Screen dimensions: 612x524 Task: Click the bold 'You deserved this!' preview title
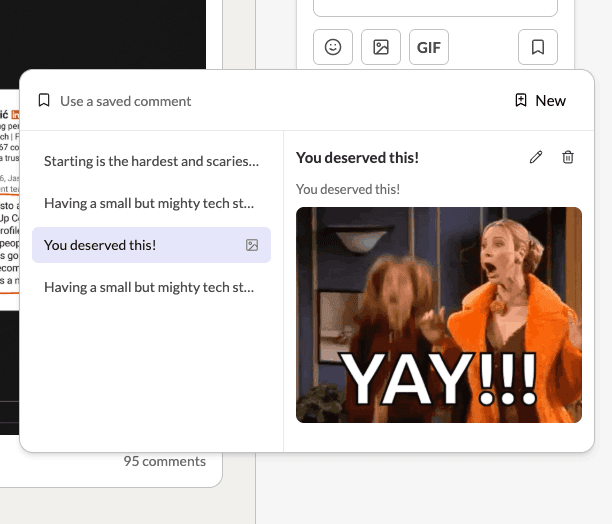358,158
